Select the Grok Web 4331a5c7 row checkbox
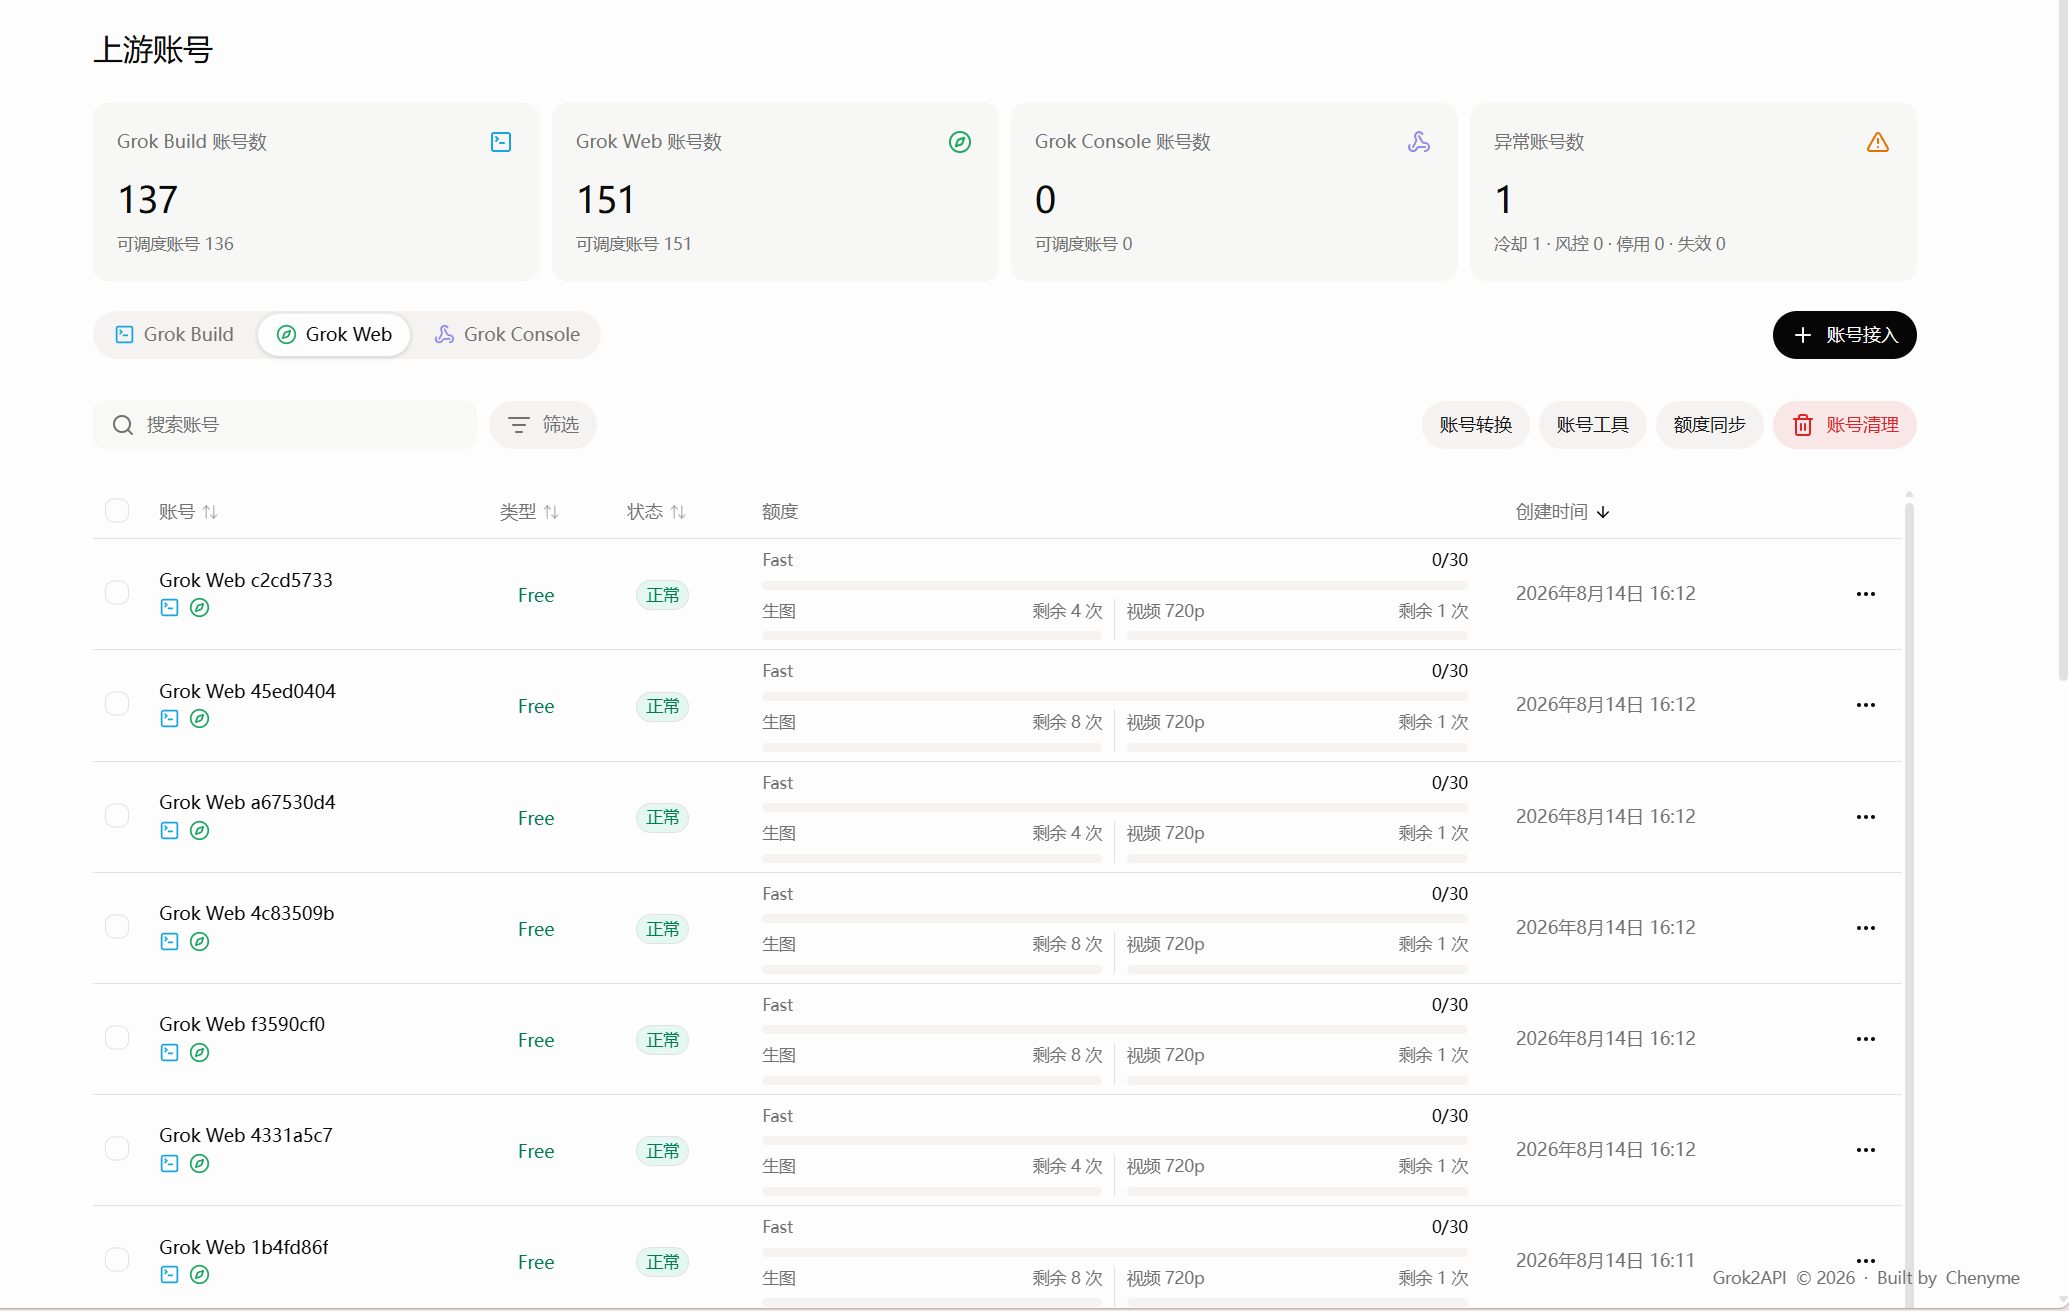Viewport: 2069px width, 1311px height. point(117,1149)
